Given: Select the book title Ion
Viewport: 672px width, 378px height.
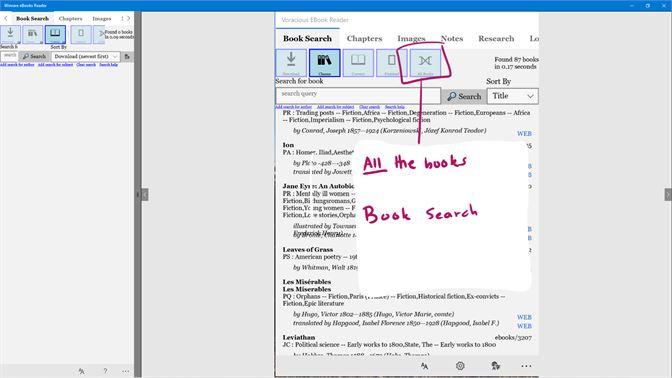Looking at the screenshot, I should click(x=288, y=145).
